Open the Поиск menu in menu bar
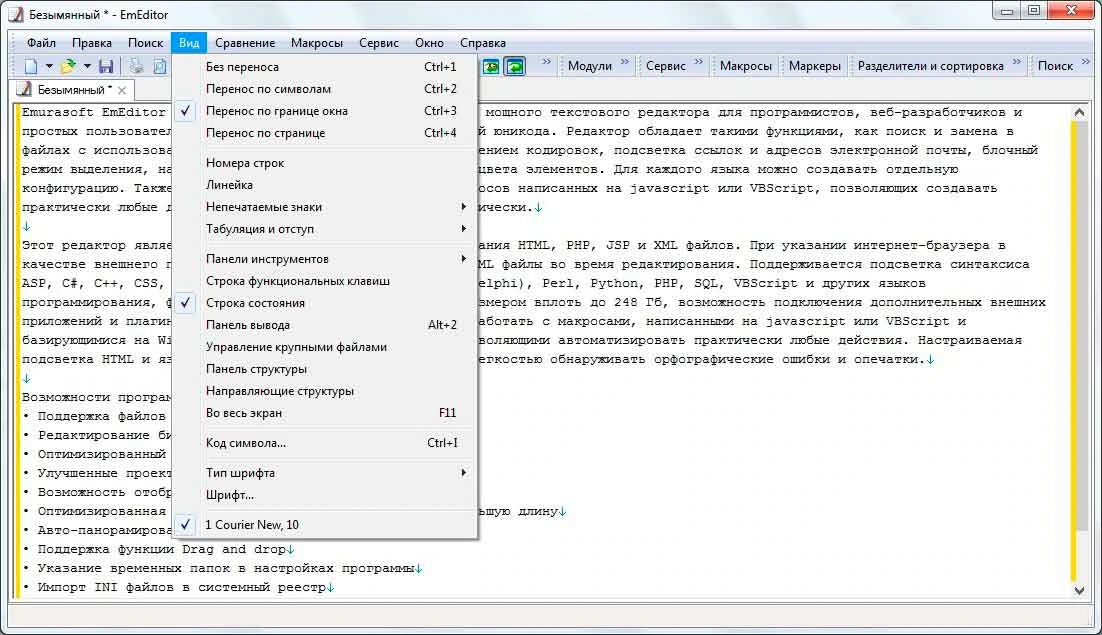The height and width of the screenshot is (635, 1102). (x=145, y=43)
